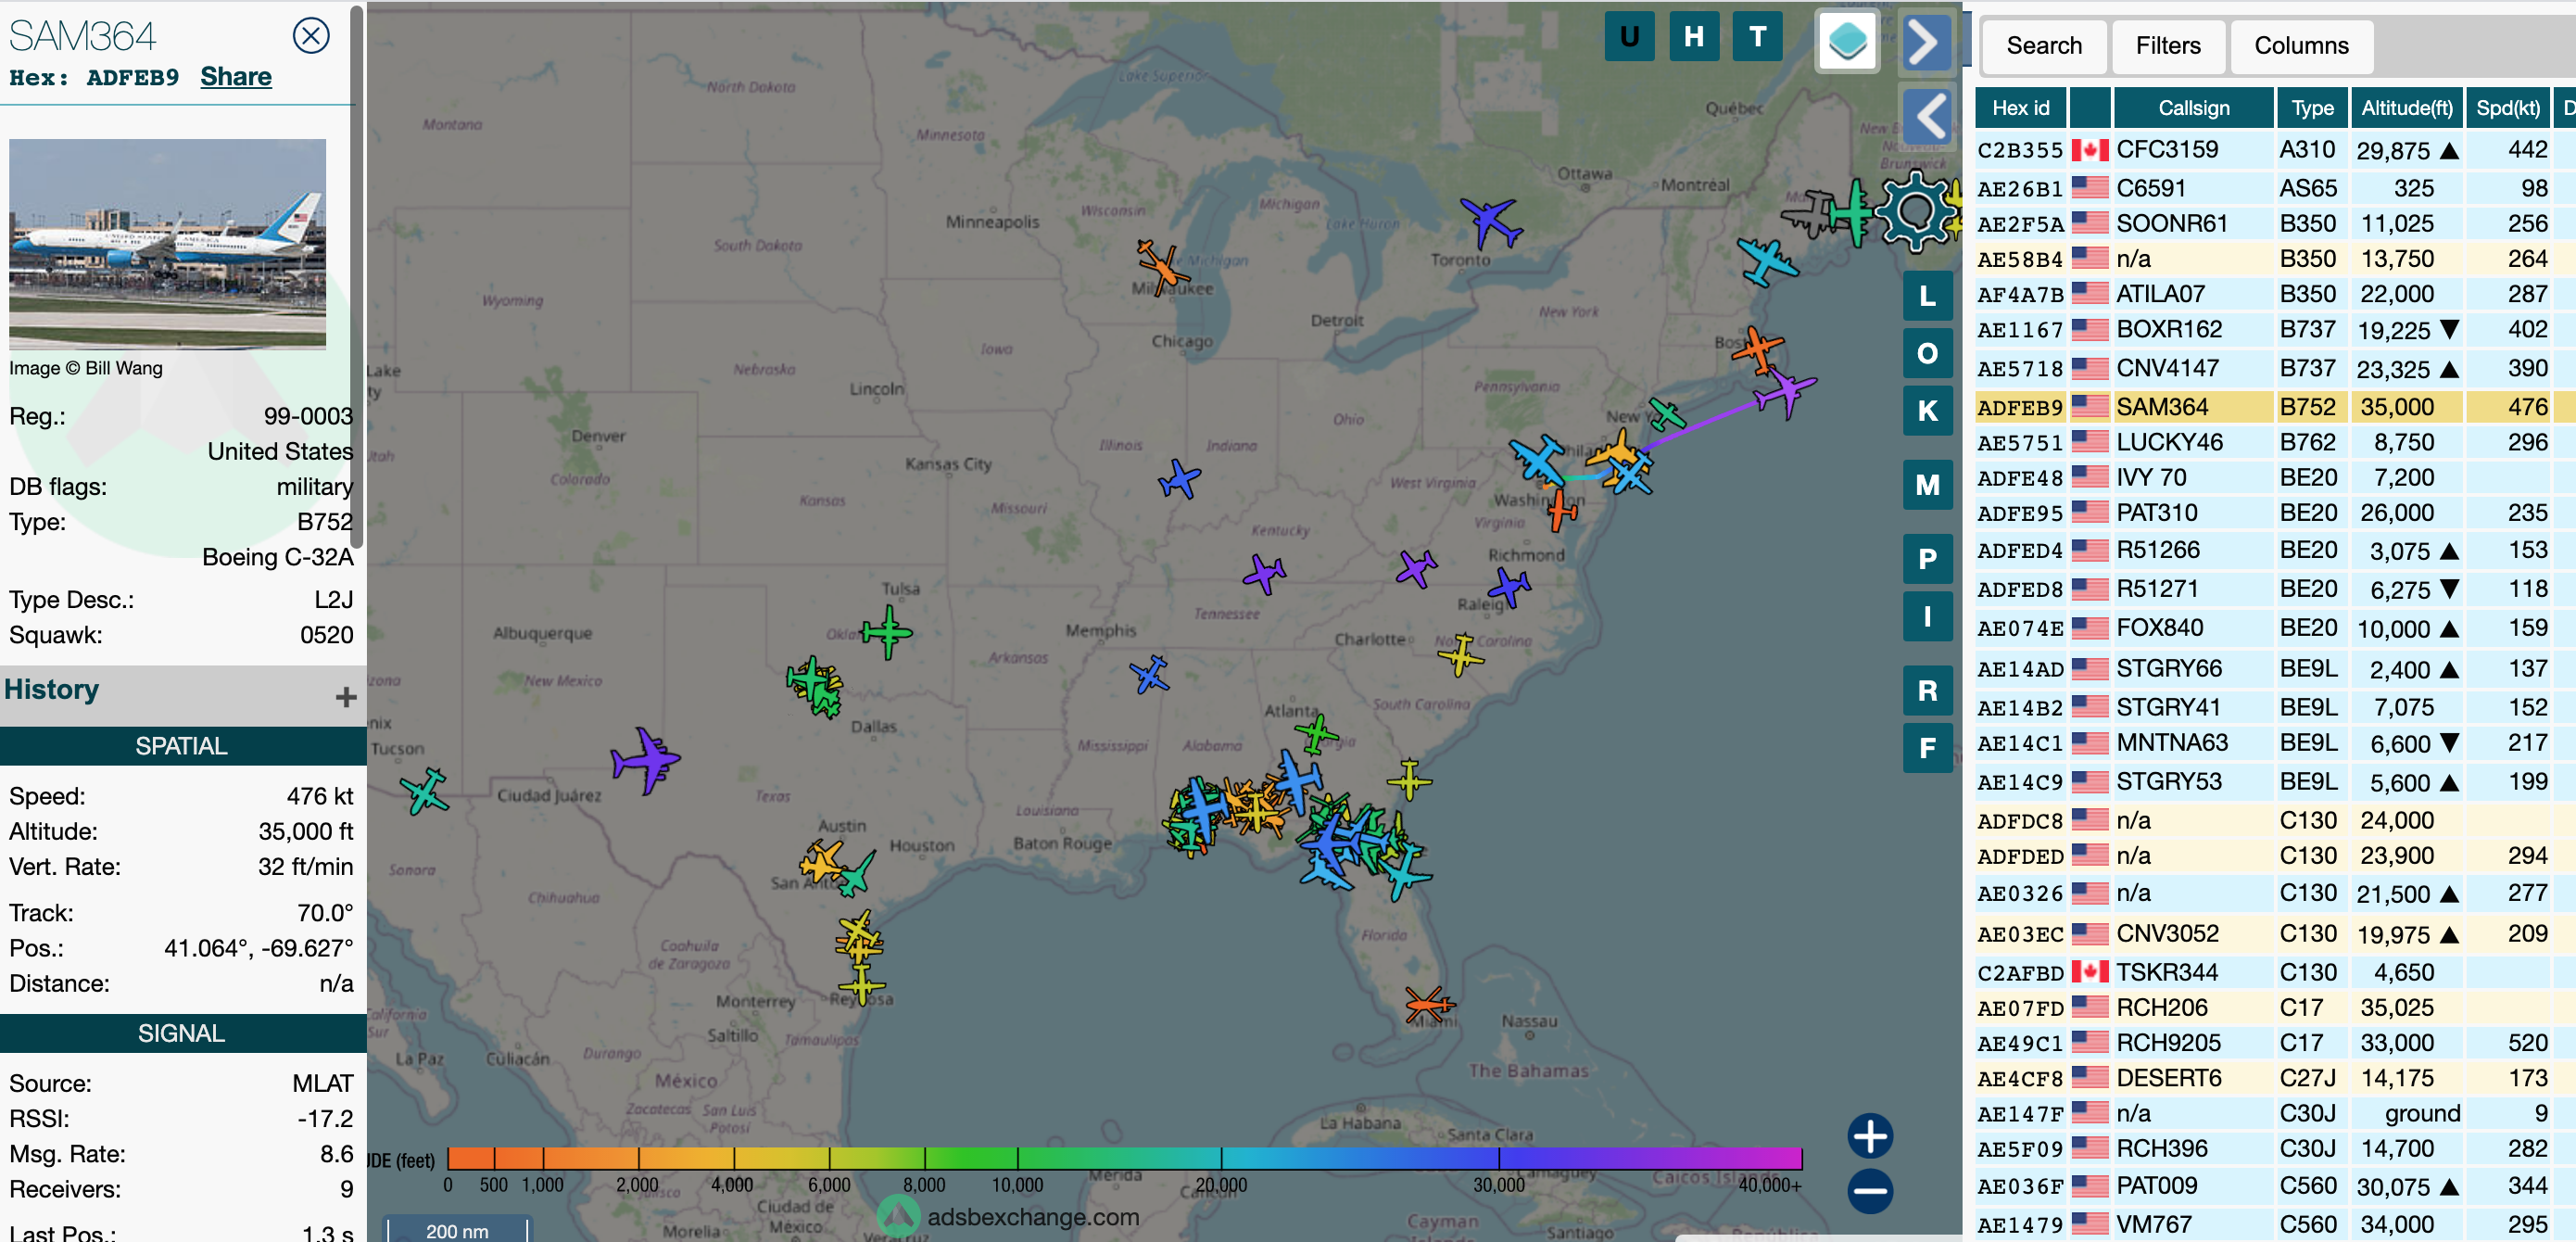Screen dimensions: 2576x1242
Task: Select the TSKR344 table row
Action: click(x=2275, y=972)
